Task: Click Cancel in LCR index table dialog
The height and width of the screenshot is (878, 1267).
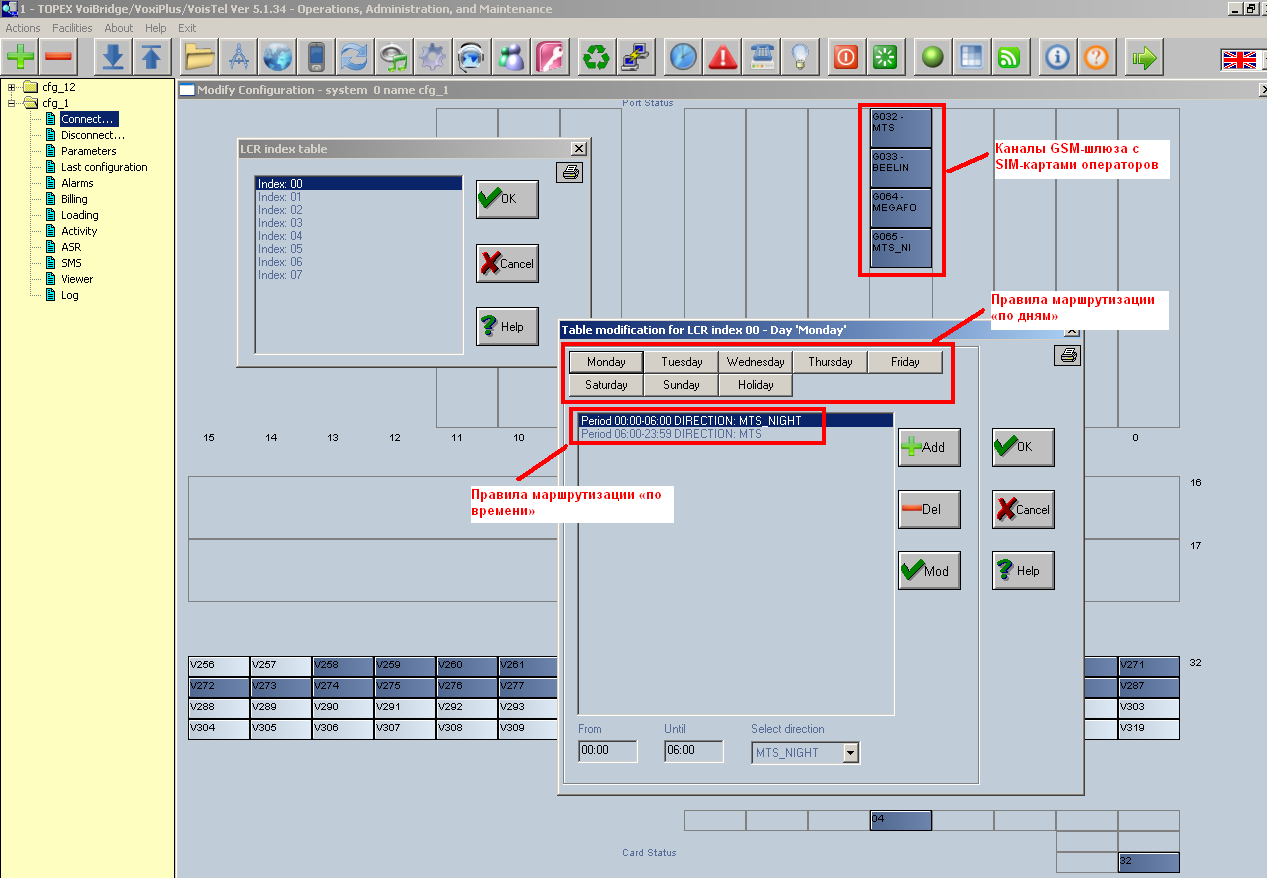Action: [x=507, y=263]
